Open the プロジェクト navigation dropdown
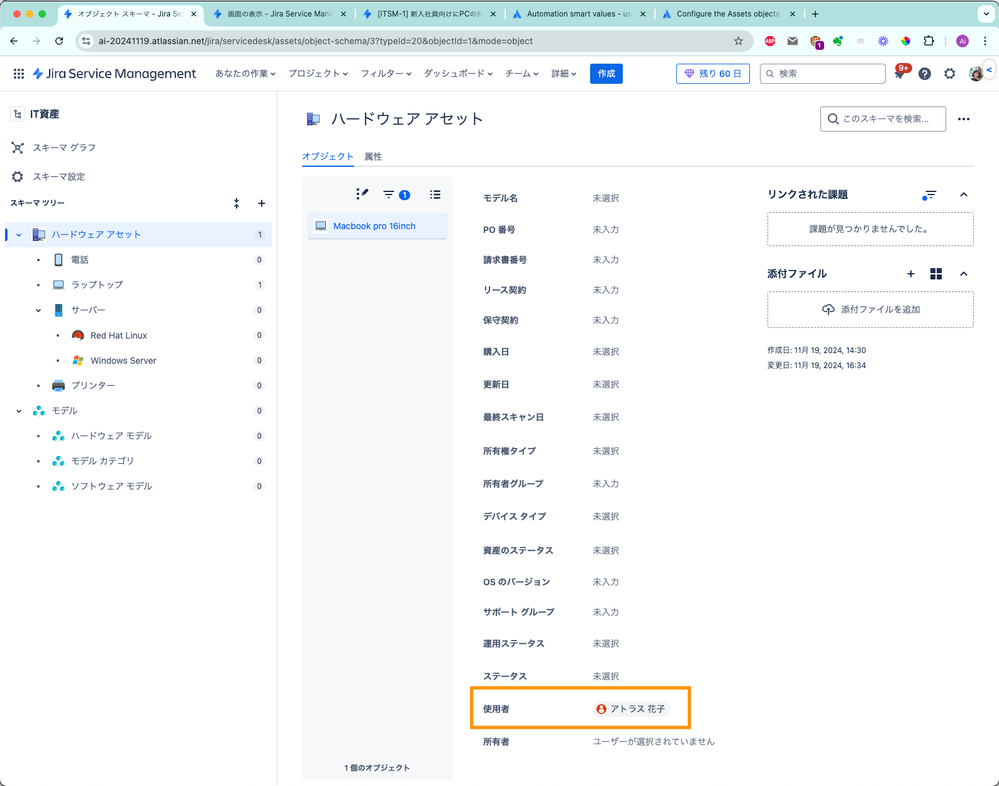 click(x=317, y=73)
